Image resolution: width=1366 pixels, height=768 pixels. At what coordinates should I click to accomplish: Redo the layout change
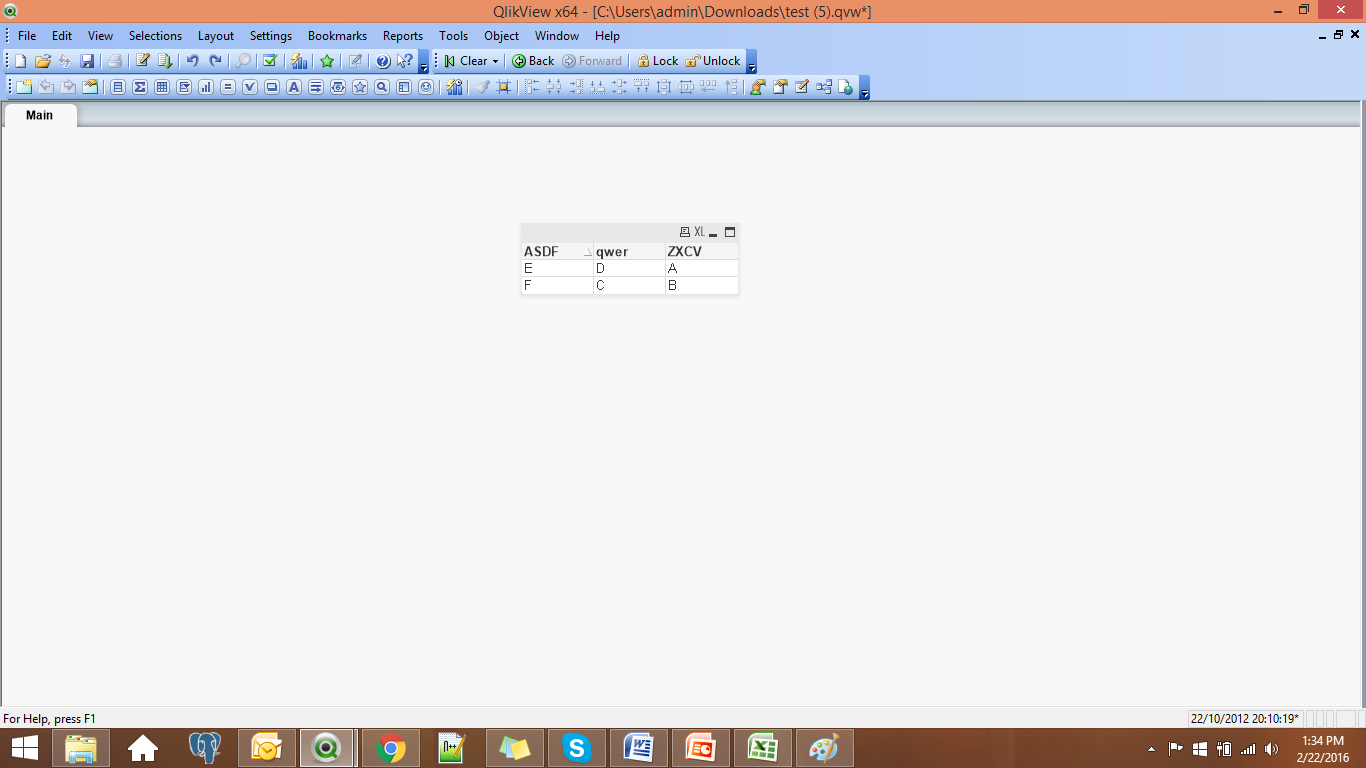point(215,61)
